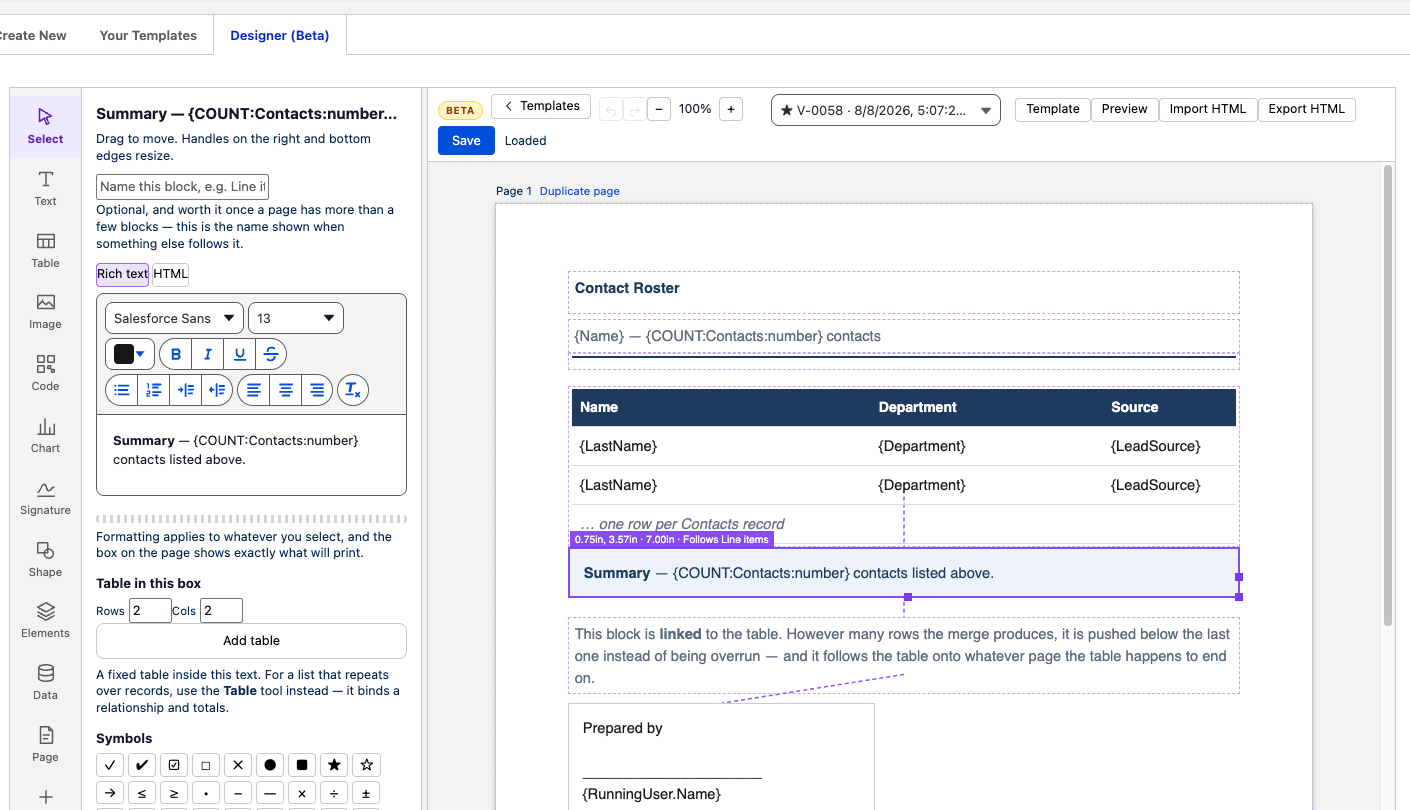Insert the plus-minus symbol
The image size is (1410, 810).
click(366, 793)
